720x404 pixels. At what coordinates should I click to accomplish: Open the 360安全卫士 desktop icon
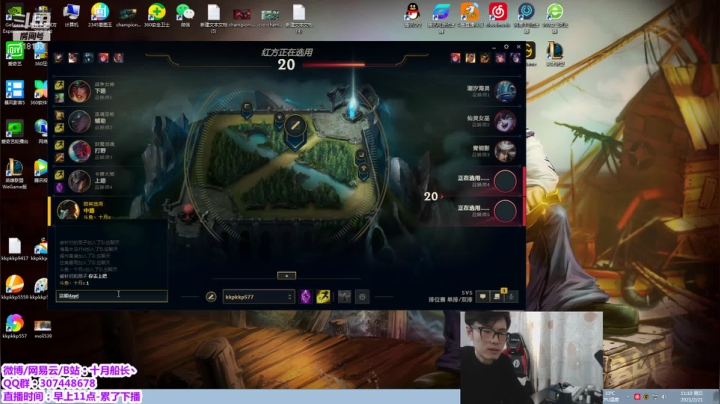157,15
